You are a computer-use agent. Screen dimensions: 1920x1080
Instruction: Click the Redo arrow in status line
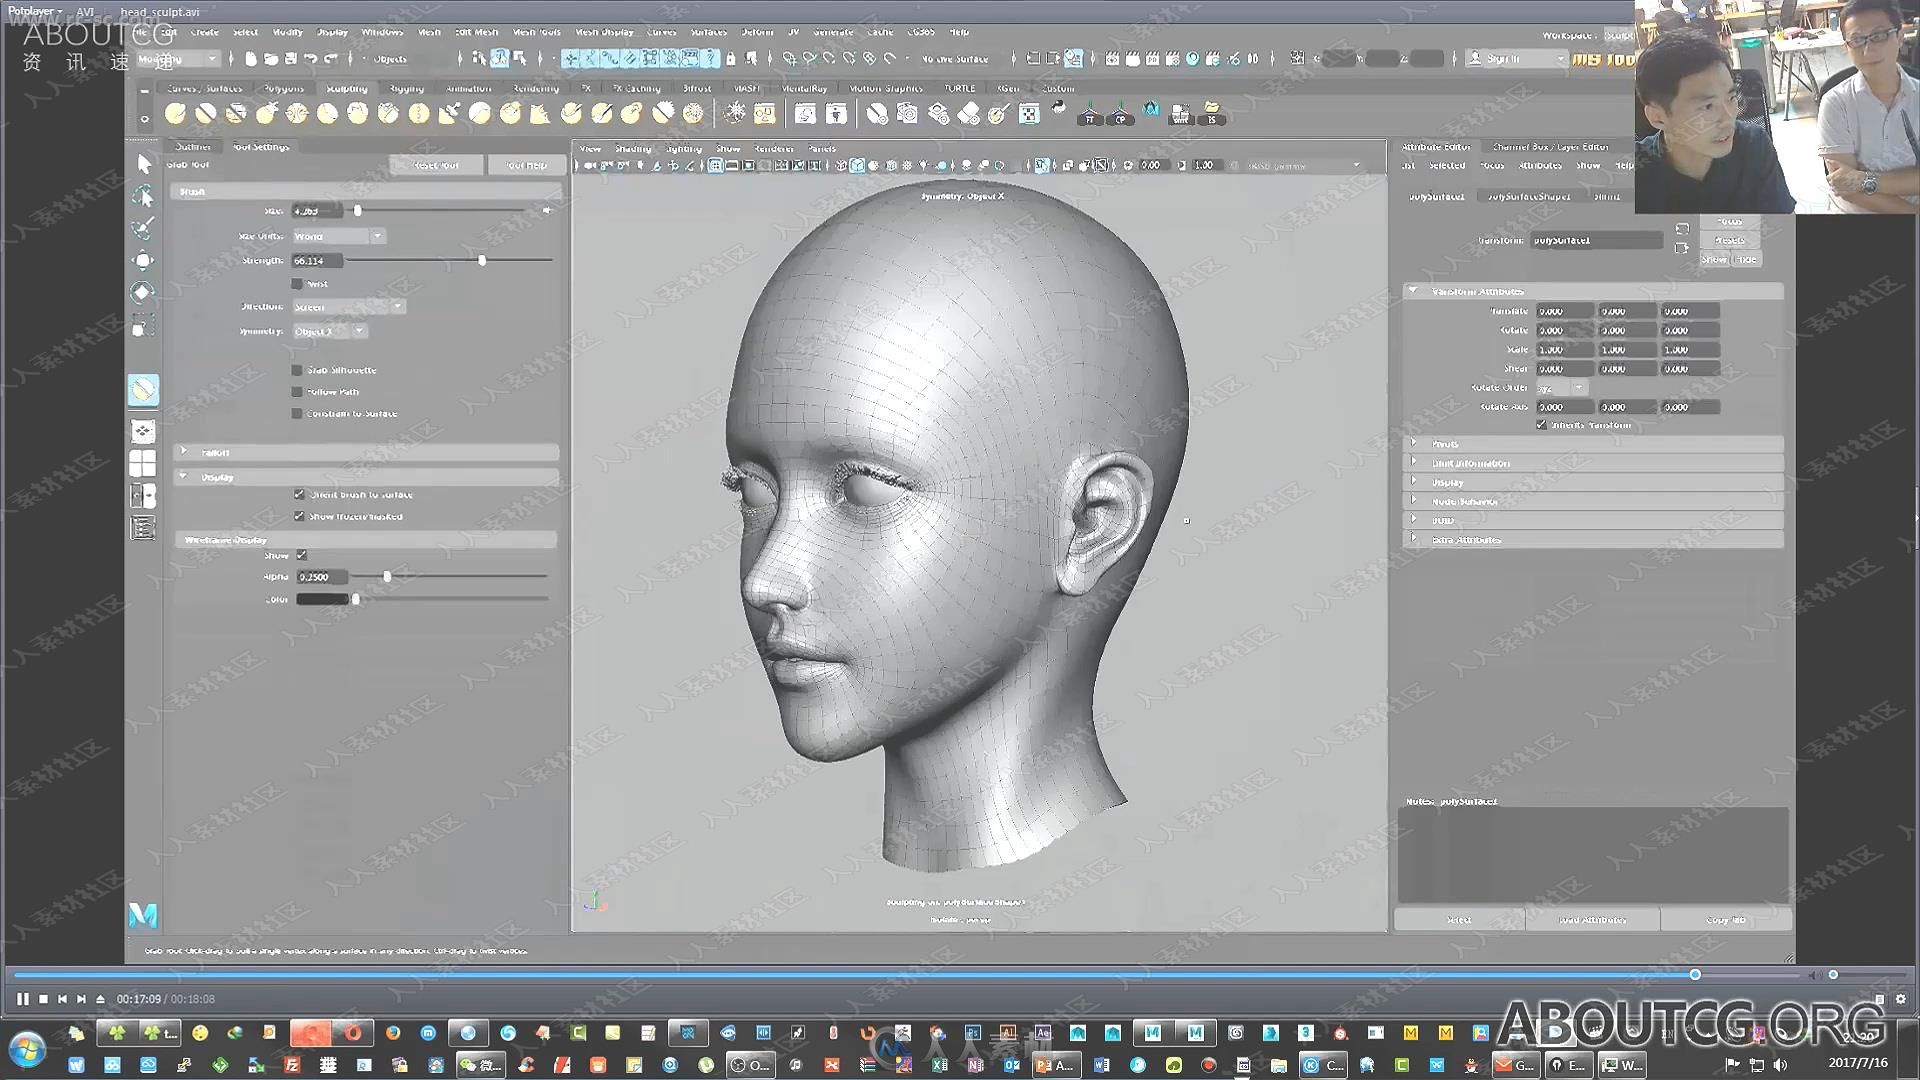[x=331, y=59]
